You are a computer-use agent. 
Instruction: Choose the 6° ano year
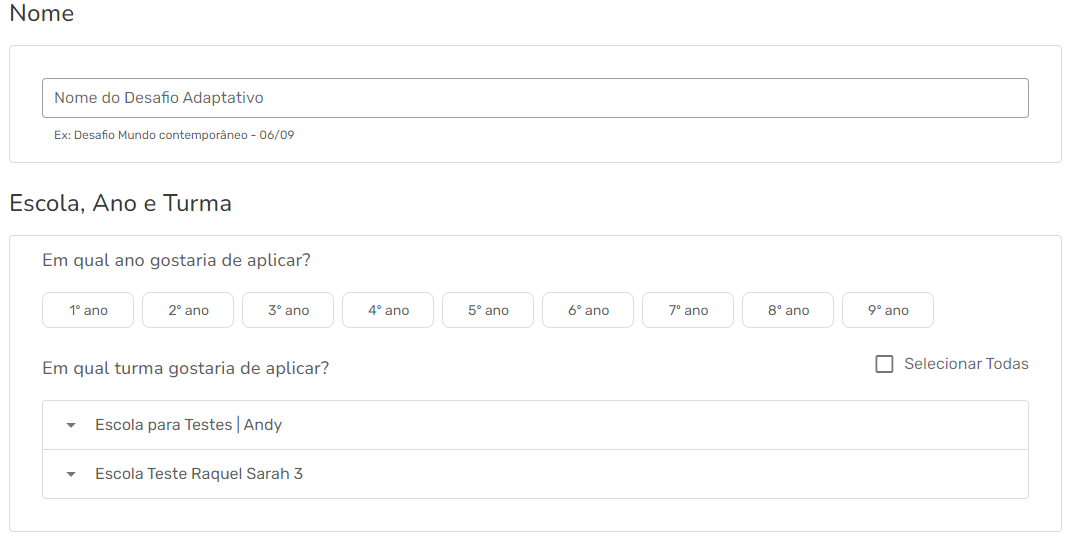coord(588,310)
